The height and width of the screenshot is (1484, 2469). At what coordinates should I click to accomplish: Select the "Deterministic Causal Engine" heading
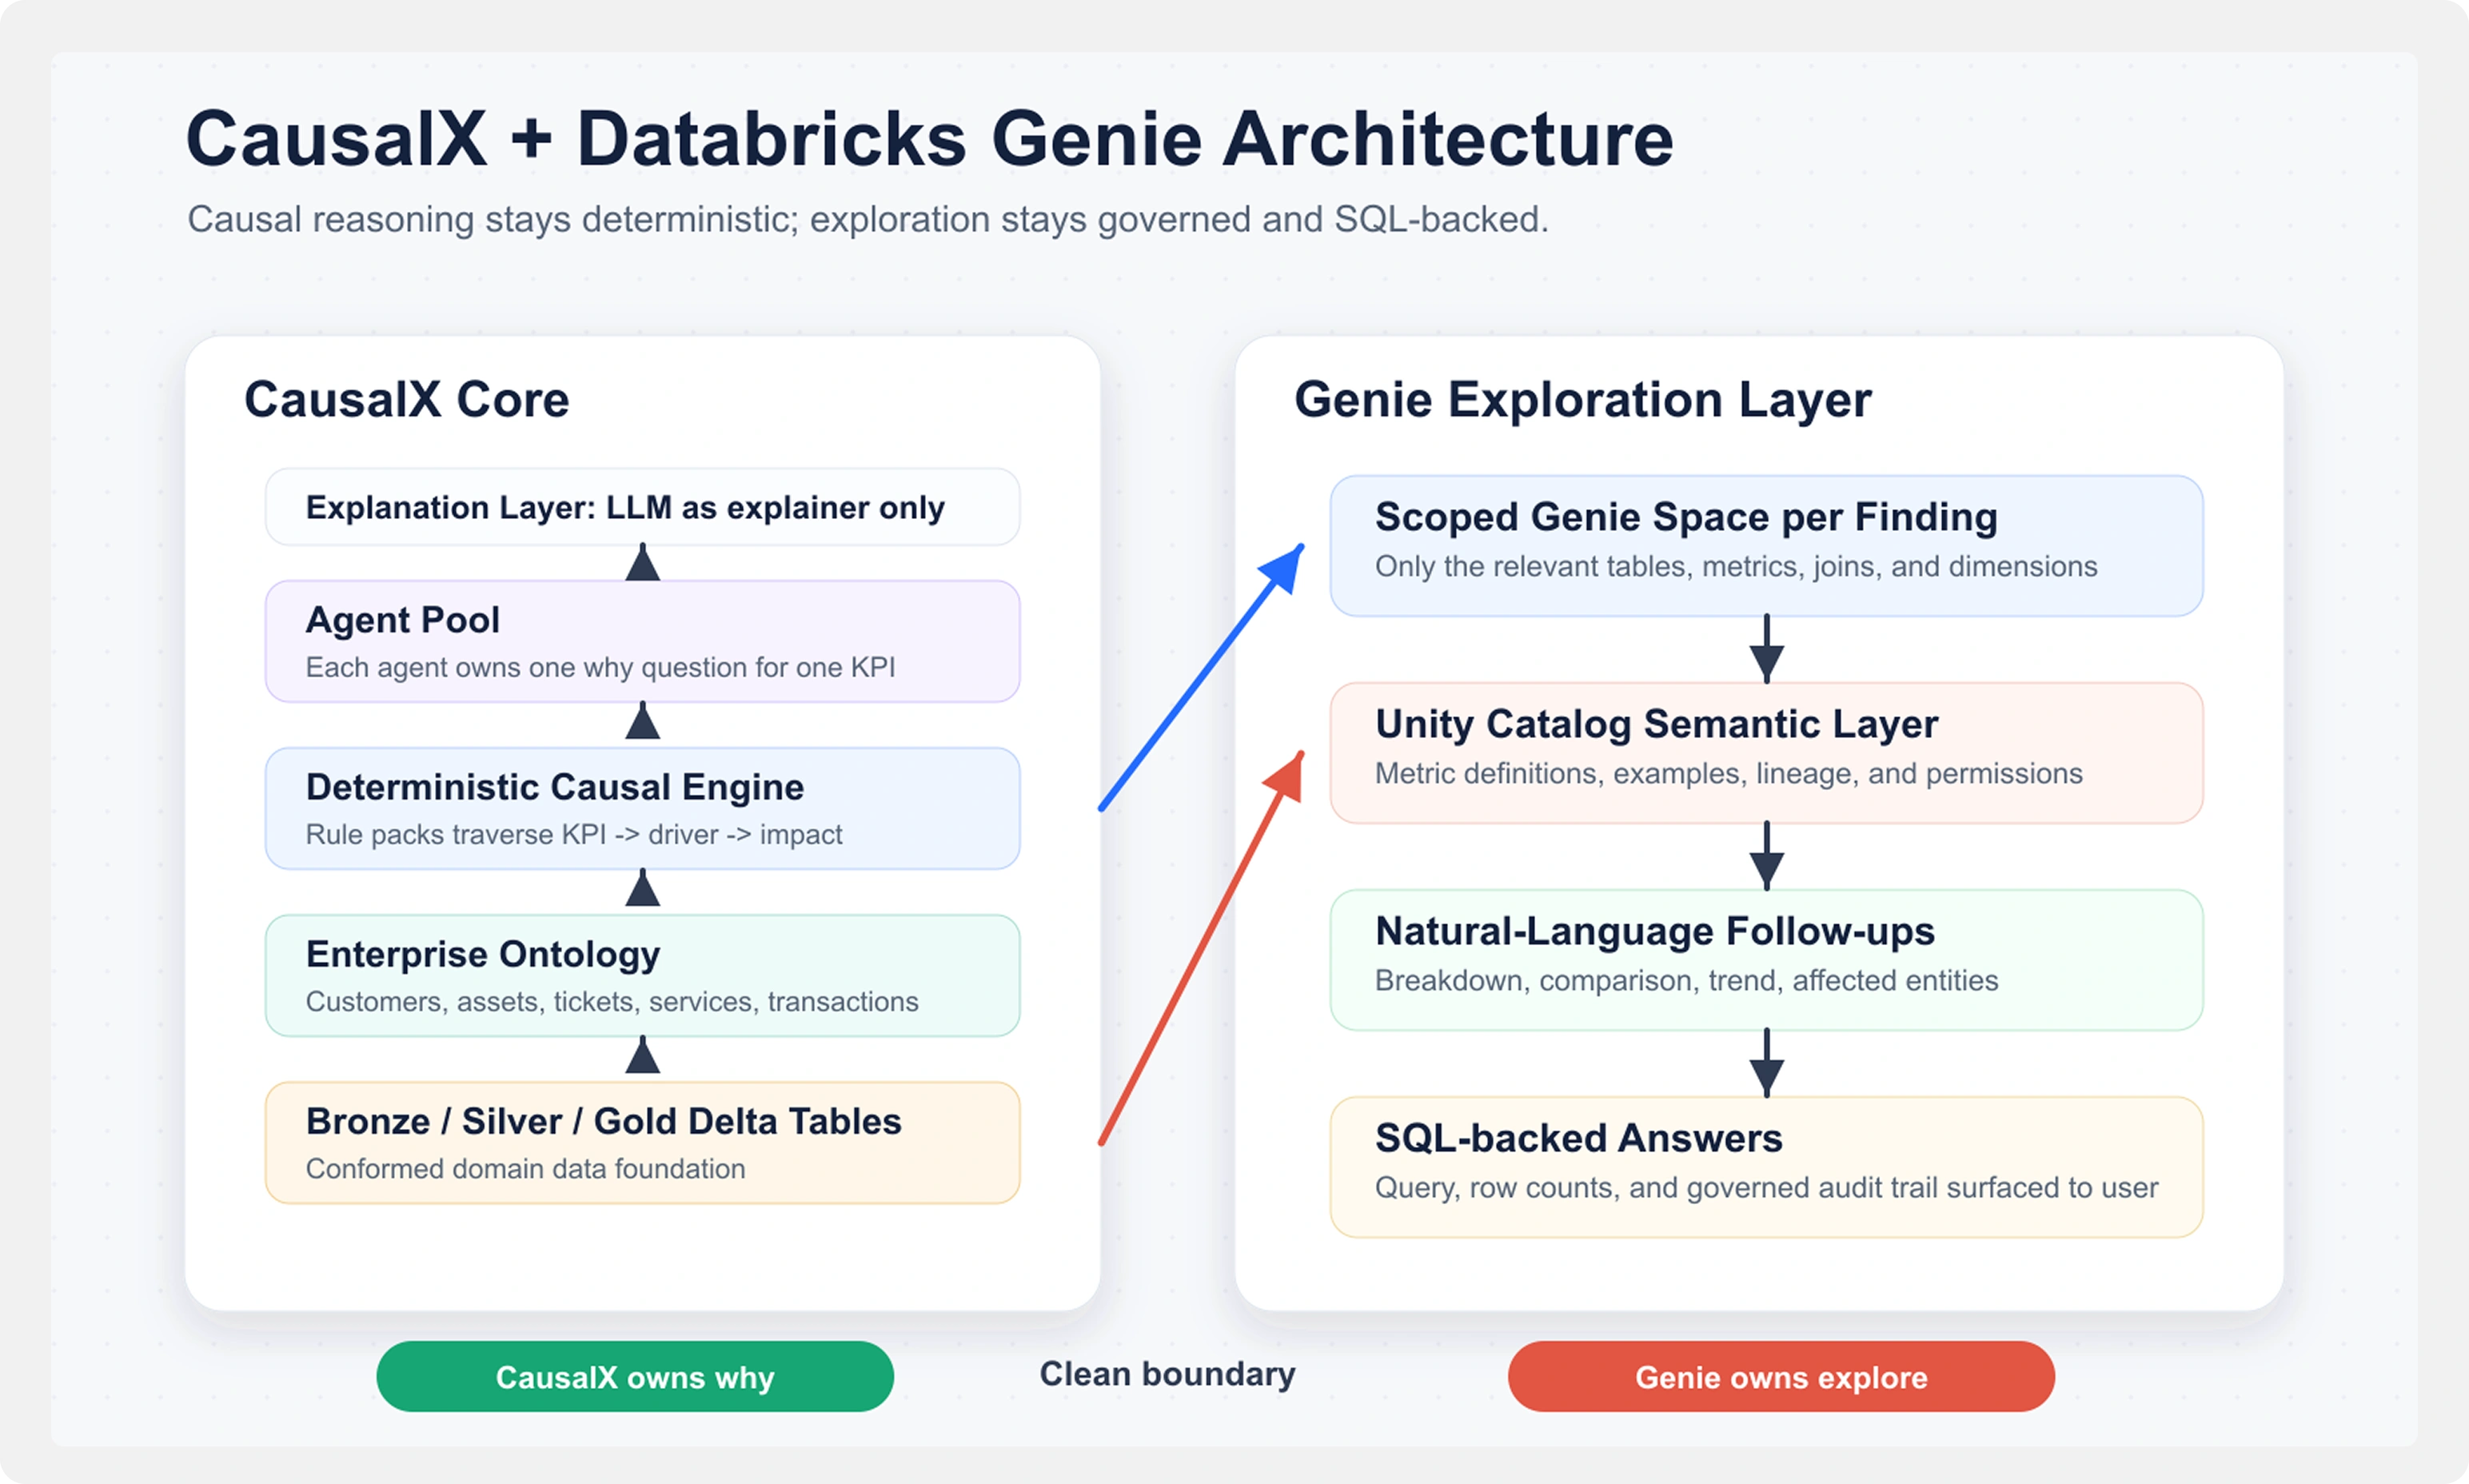(x=555, y=787)
